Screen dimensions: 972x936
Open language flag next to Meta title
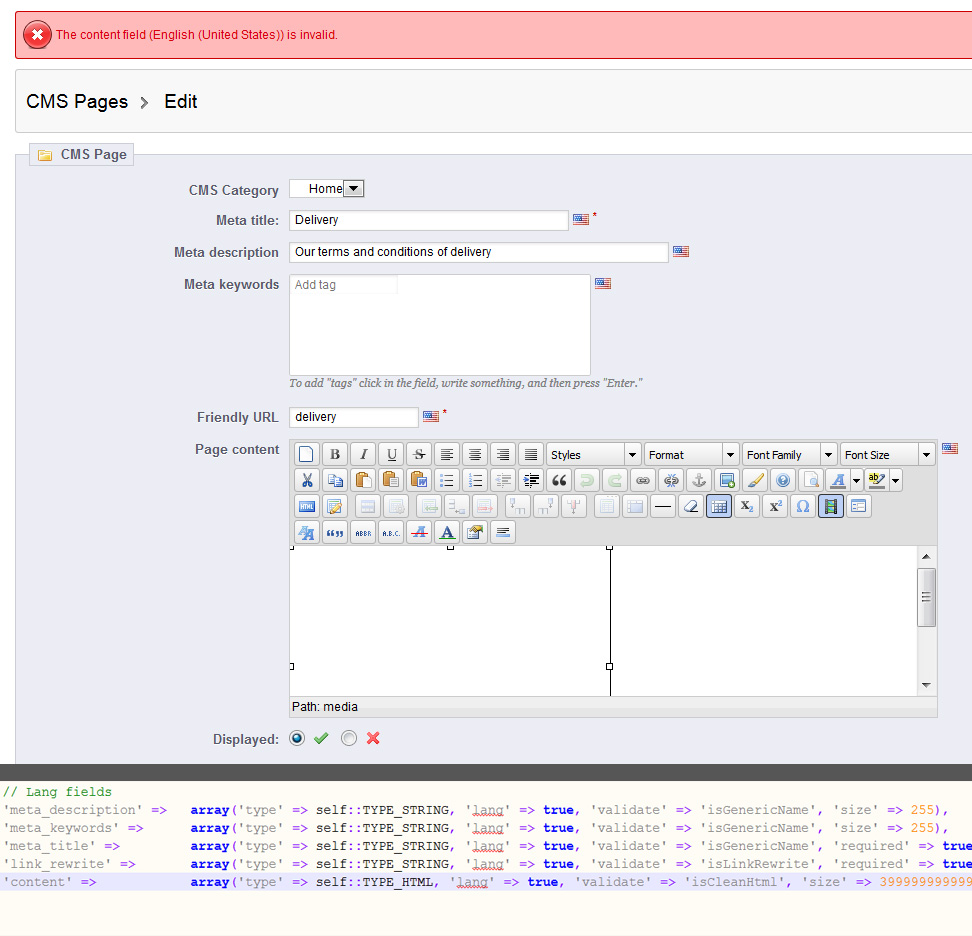pos(581,219)
